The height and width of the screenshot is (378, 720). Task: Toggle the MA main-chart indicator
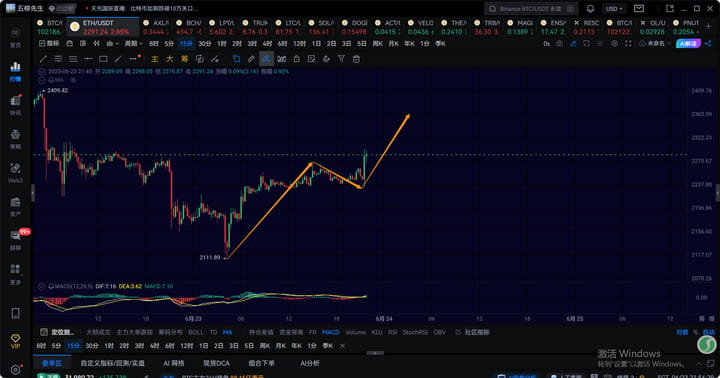tap(227, 332)
